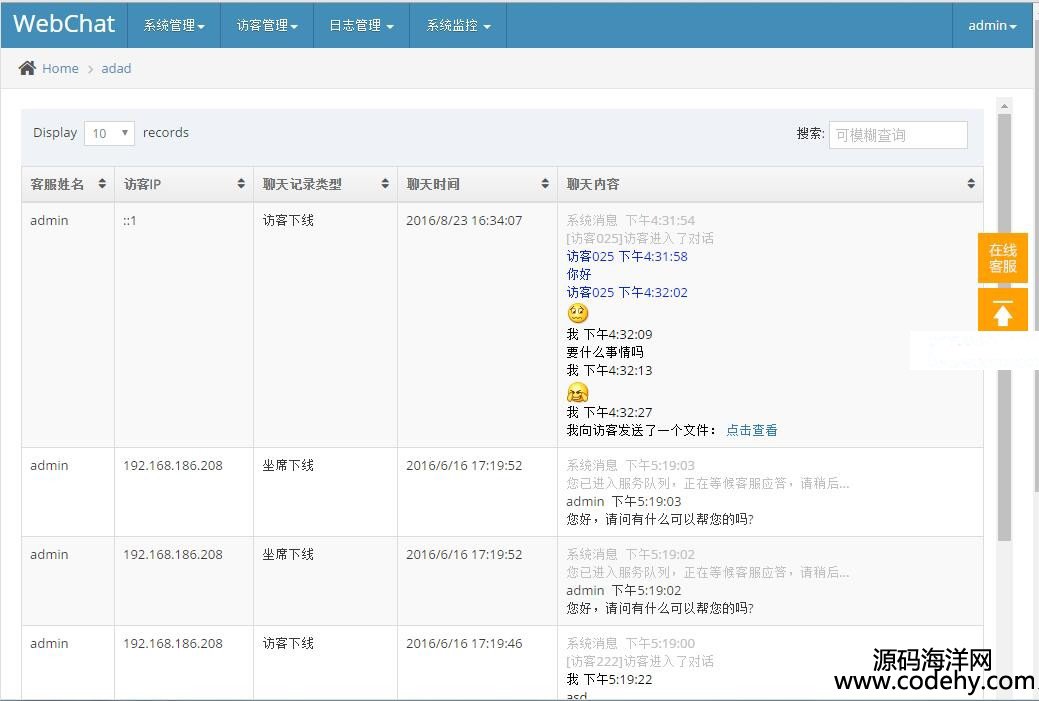Click the WebChat brand logo
Image resolution: width=1039 pixels, height=701 pixels.
click(64, 24)
